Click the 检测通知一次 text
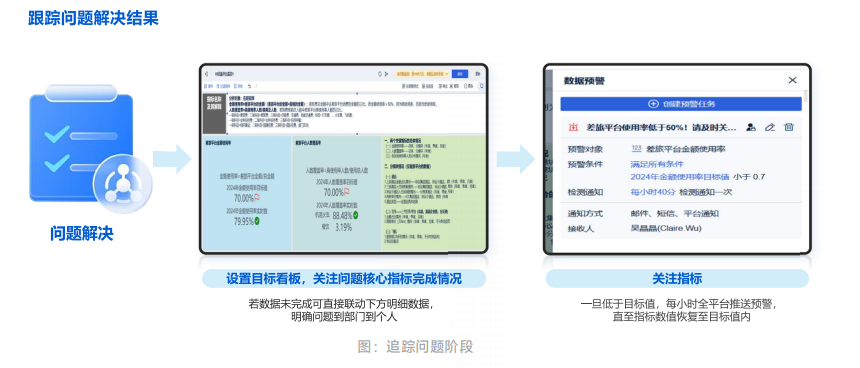The height and width of the screenshot is (368, 860). [706, 192]
